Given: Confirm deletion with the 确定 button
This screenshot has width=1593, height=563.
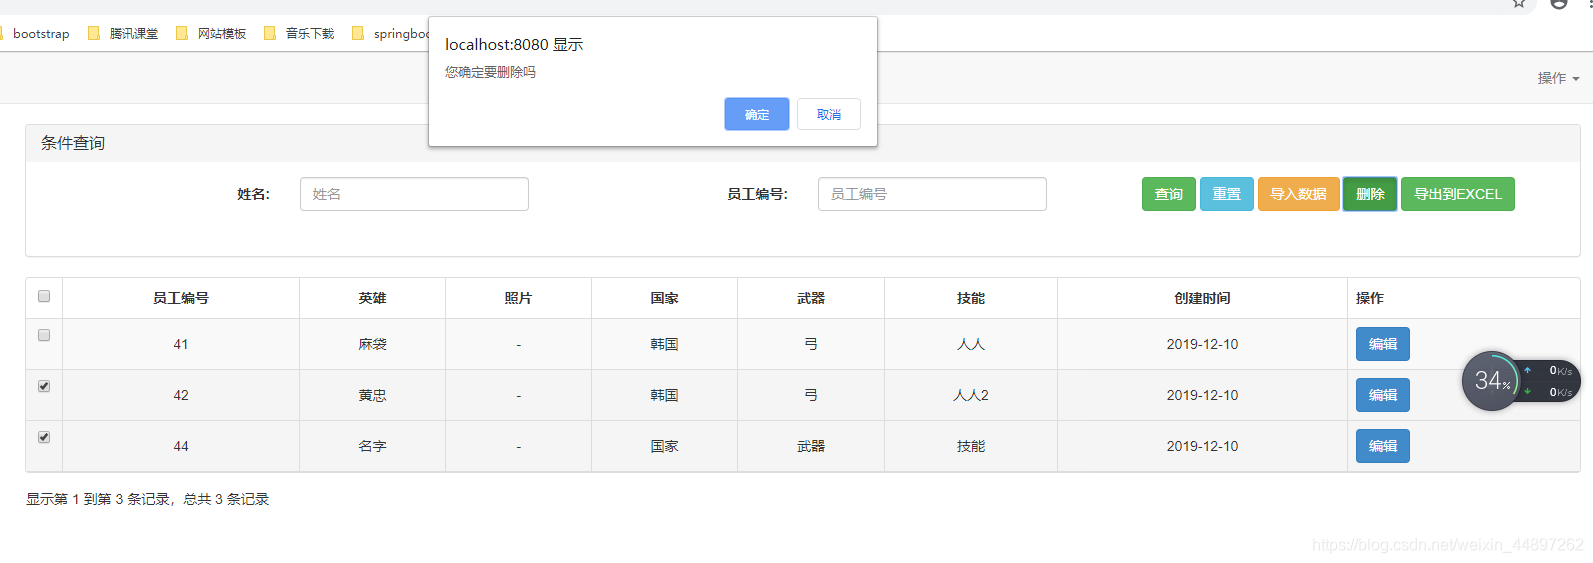Looking at the screenshot, I should tap(756, 114).
